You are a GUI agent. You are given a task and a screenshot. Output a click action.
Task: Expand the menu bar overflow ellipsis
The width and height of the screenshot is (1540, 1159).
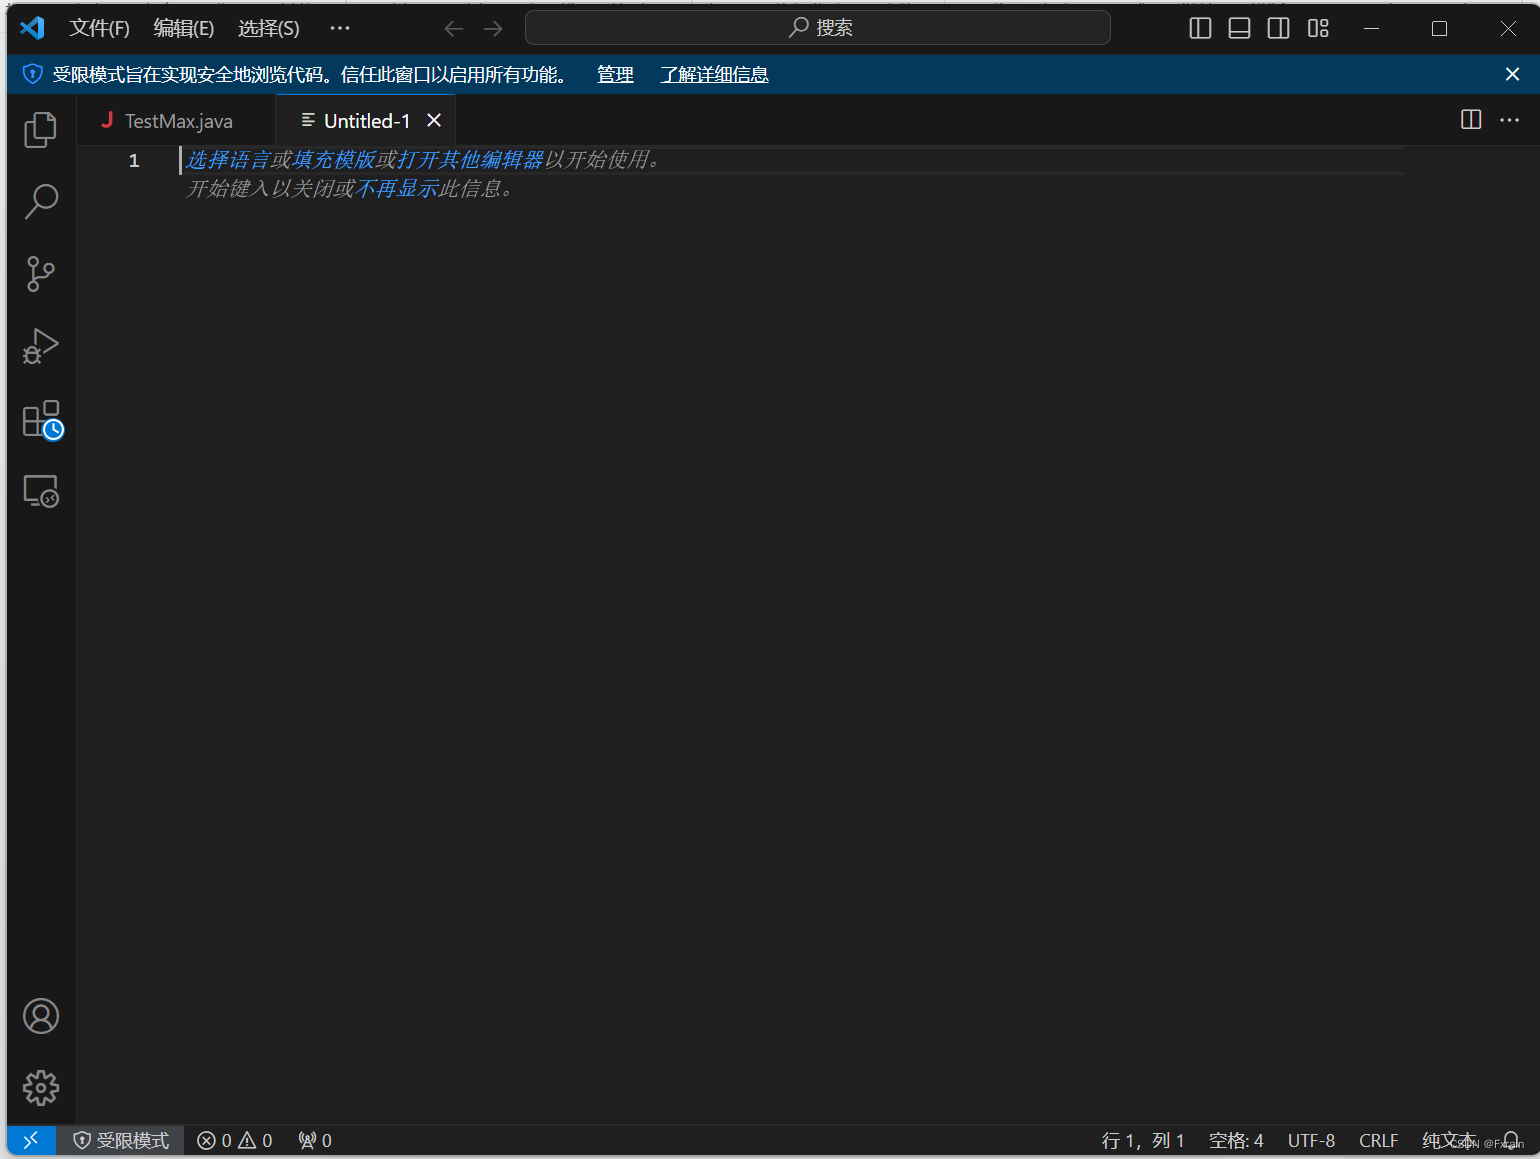[340, 28]
